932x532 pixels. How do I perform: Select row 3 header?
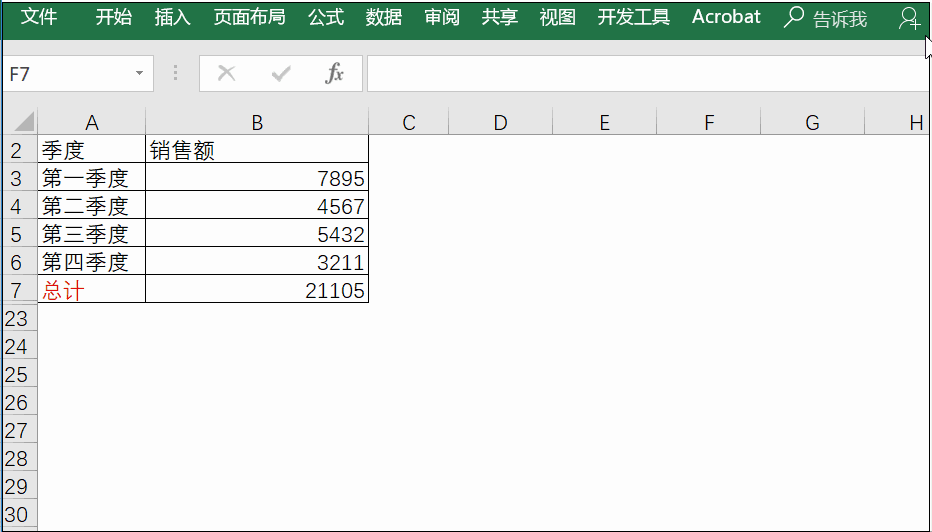20,178
